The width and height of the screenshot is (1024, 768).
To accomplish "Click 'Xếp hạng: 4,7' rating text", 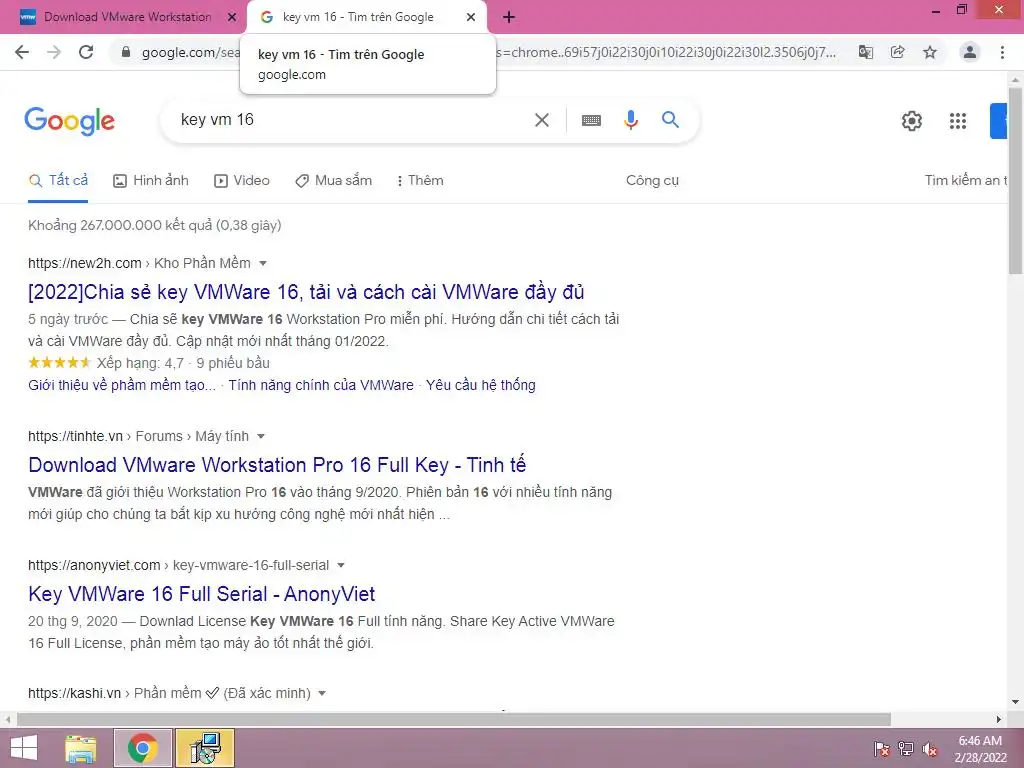I will 140,363.
